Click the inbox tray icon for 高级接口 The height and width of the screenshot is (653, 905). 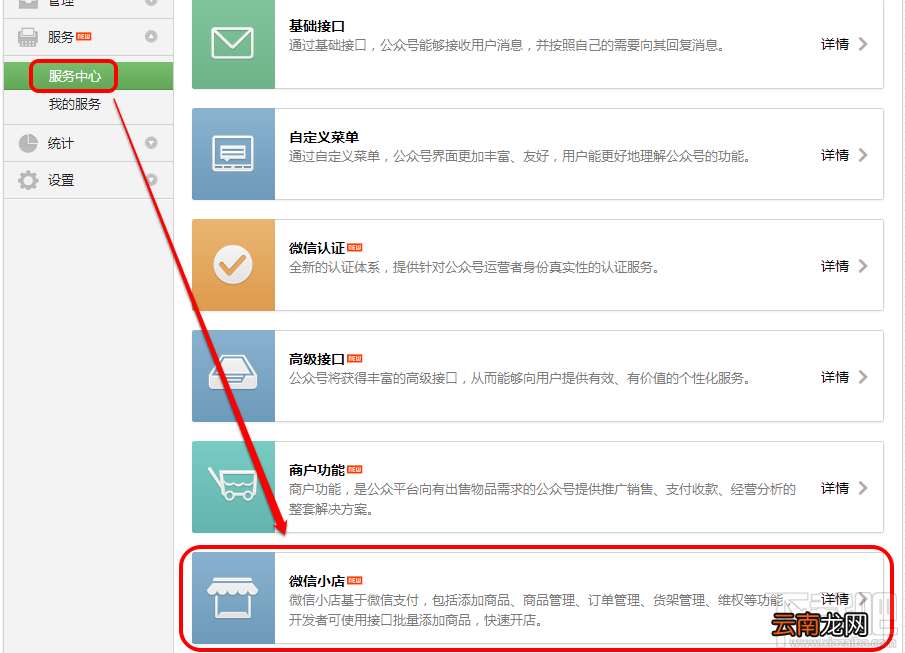pyautogui.click(x=233, y=374)
